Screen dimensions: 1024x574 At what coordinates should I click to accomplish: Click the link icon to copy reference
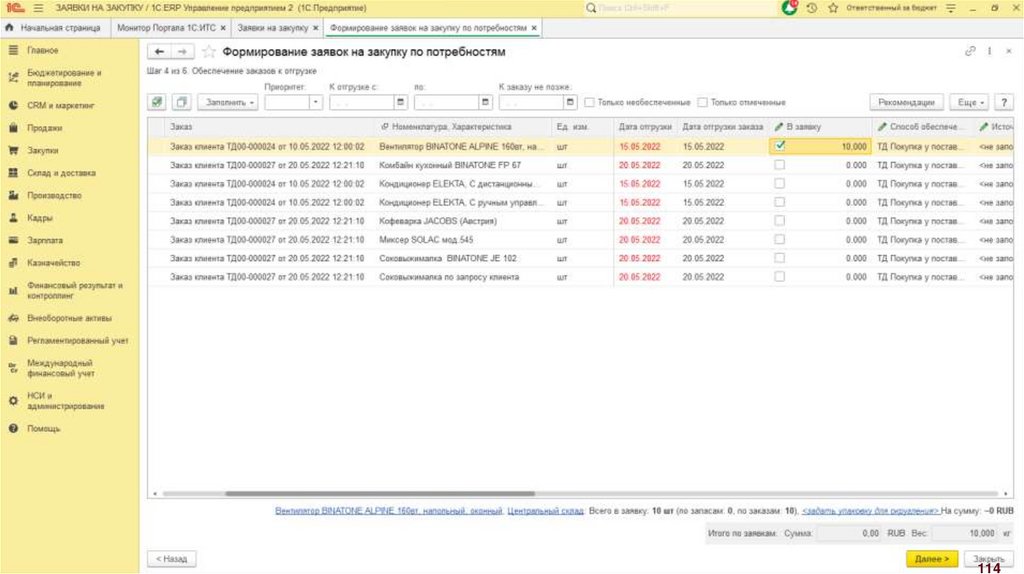[x=969, y=51]
